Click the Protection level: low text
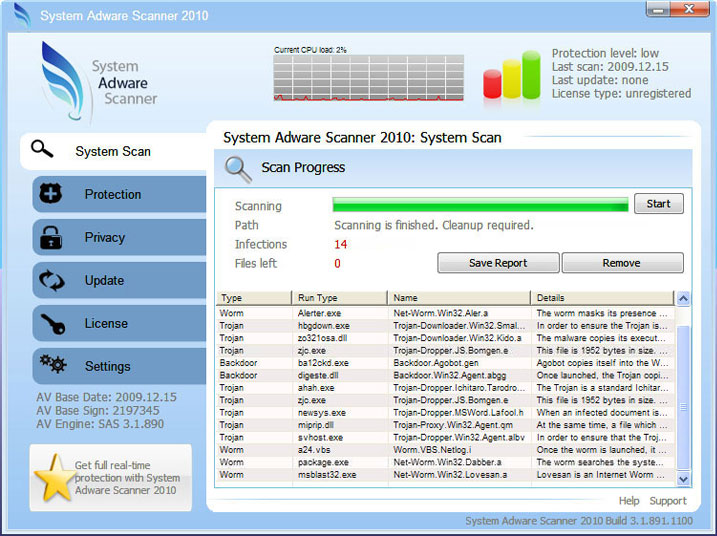This screenshot has width=717, height=536. (605, 53)
